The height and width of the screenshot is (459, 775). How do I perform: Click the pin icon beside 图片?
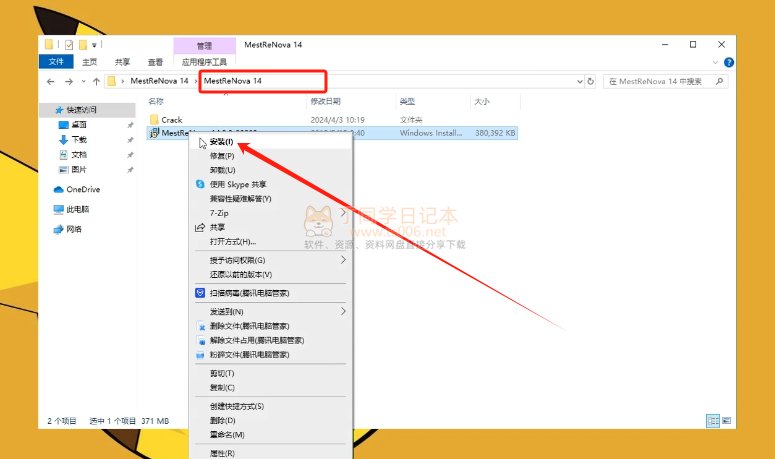(130, 169)
